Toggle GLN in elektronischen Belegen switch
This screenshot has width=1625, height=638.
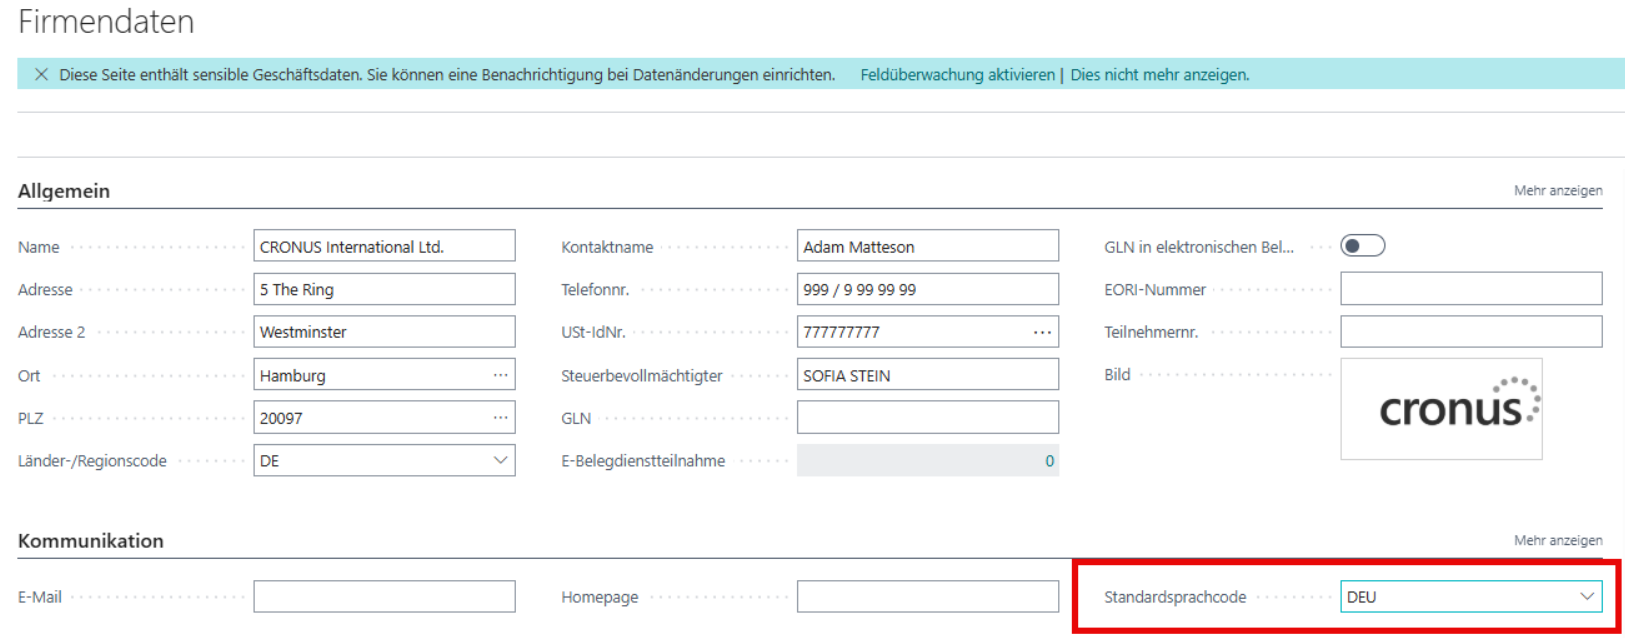point(1362,246)
